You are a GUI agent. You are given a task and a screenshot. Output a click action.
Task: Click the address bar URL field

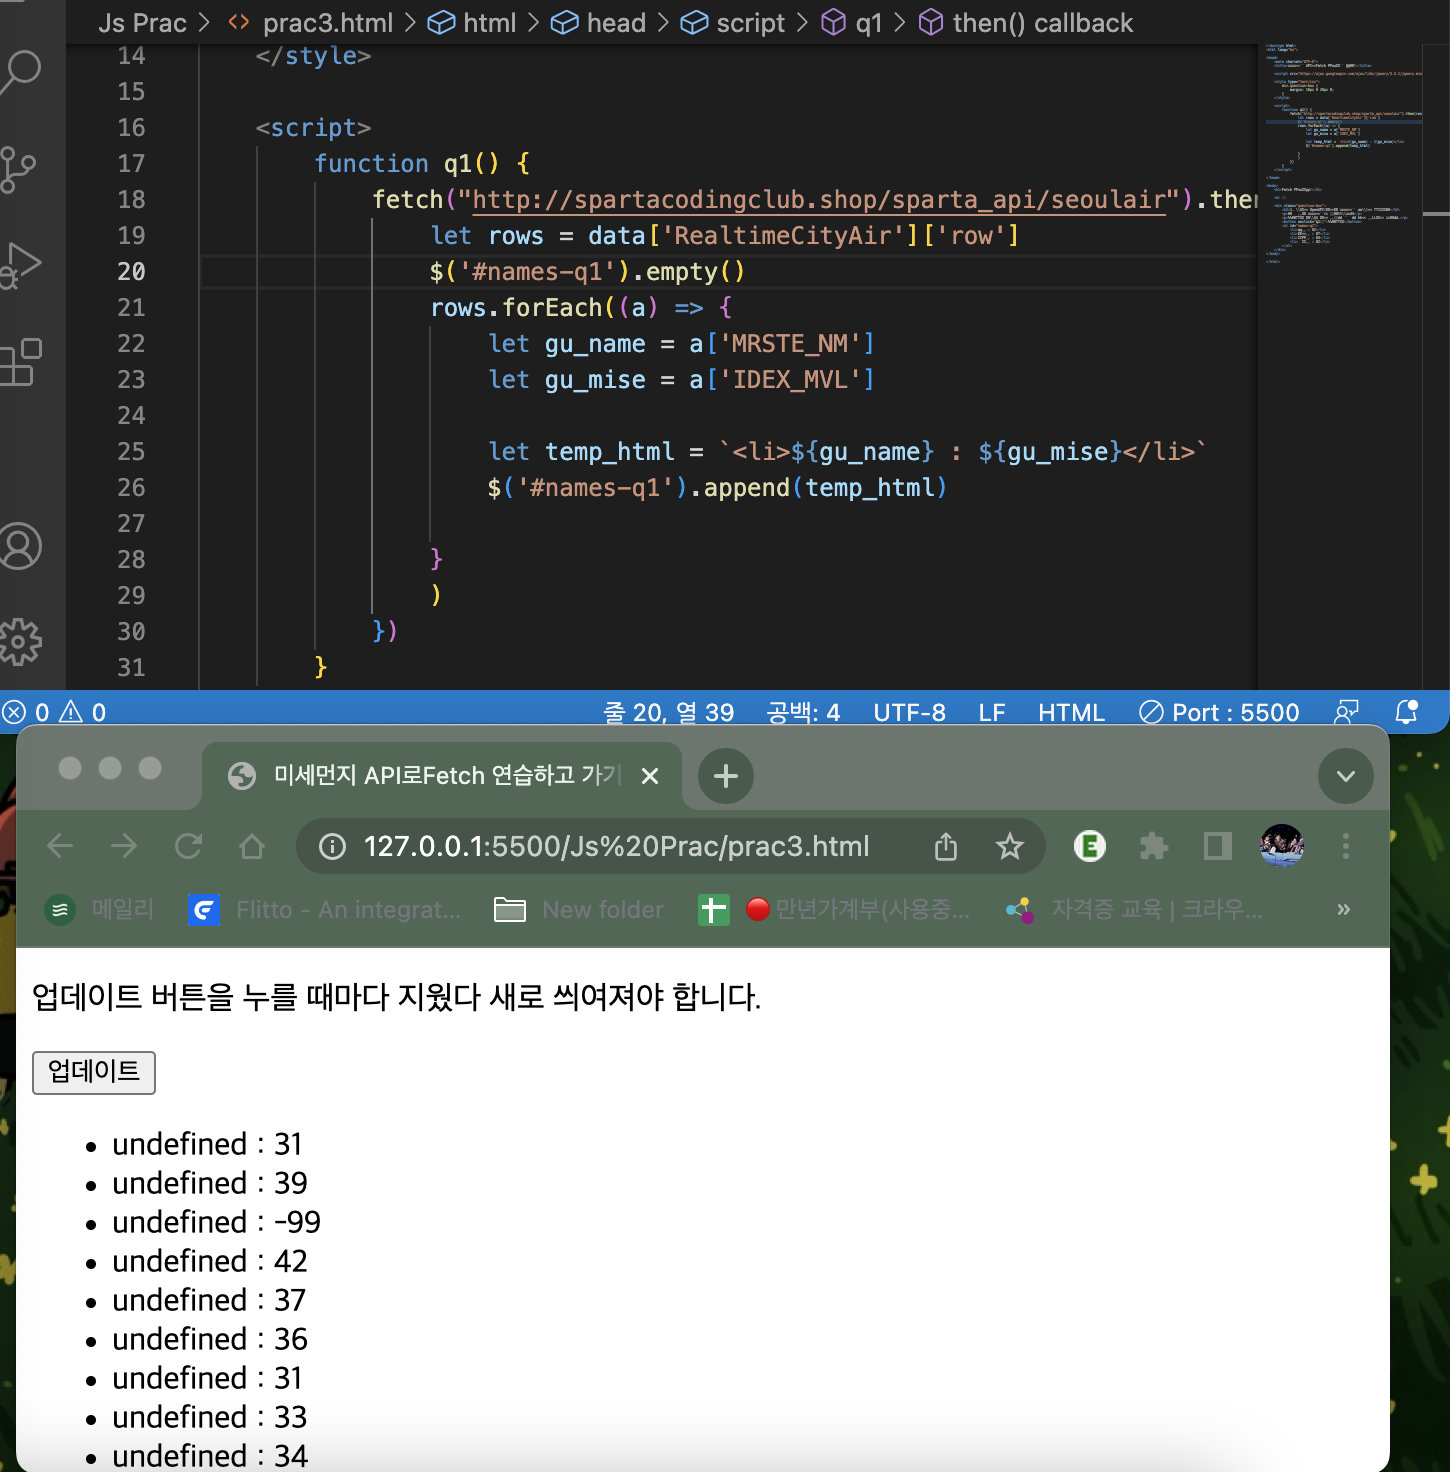(616, 847)
